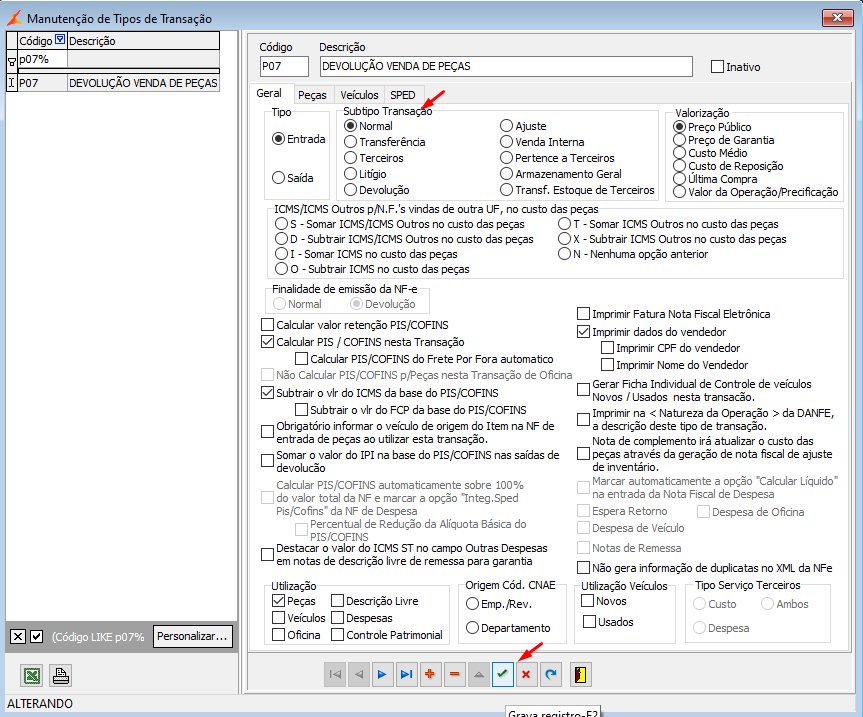863x717 pixels.
Task: Go to the first record
Action: click(335, 674)
